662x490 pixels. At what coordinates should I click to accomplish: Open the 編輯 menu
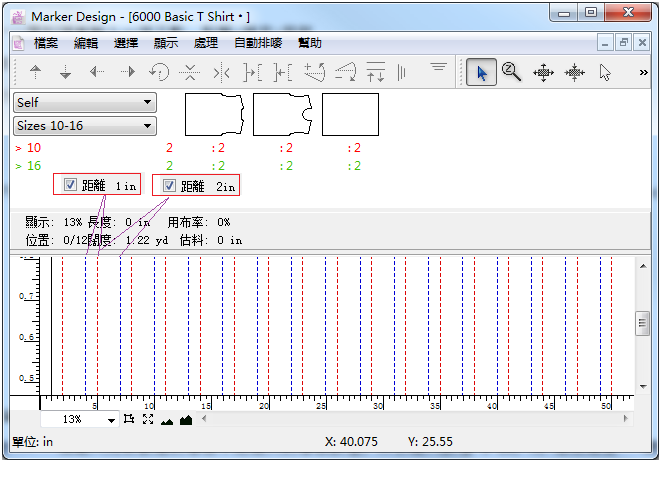point(86,43)
